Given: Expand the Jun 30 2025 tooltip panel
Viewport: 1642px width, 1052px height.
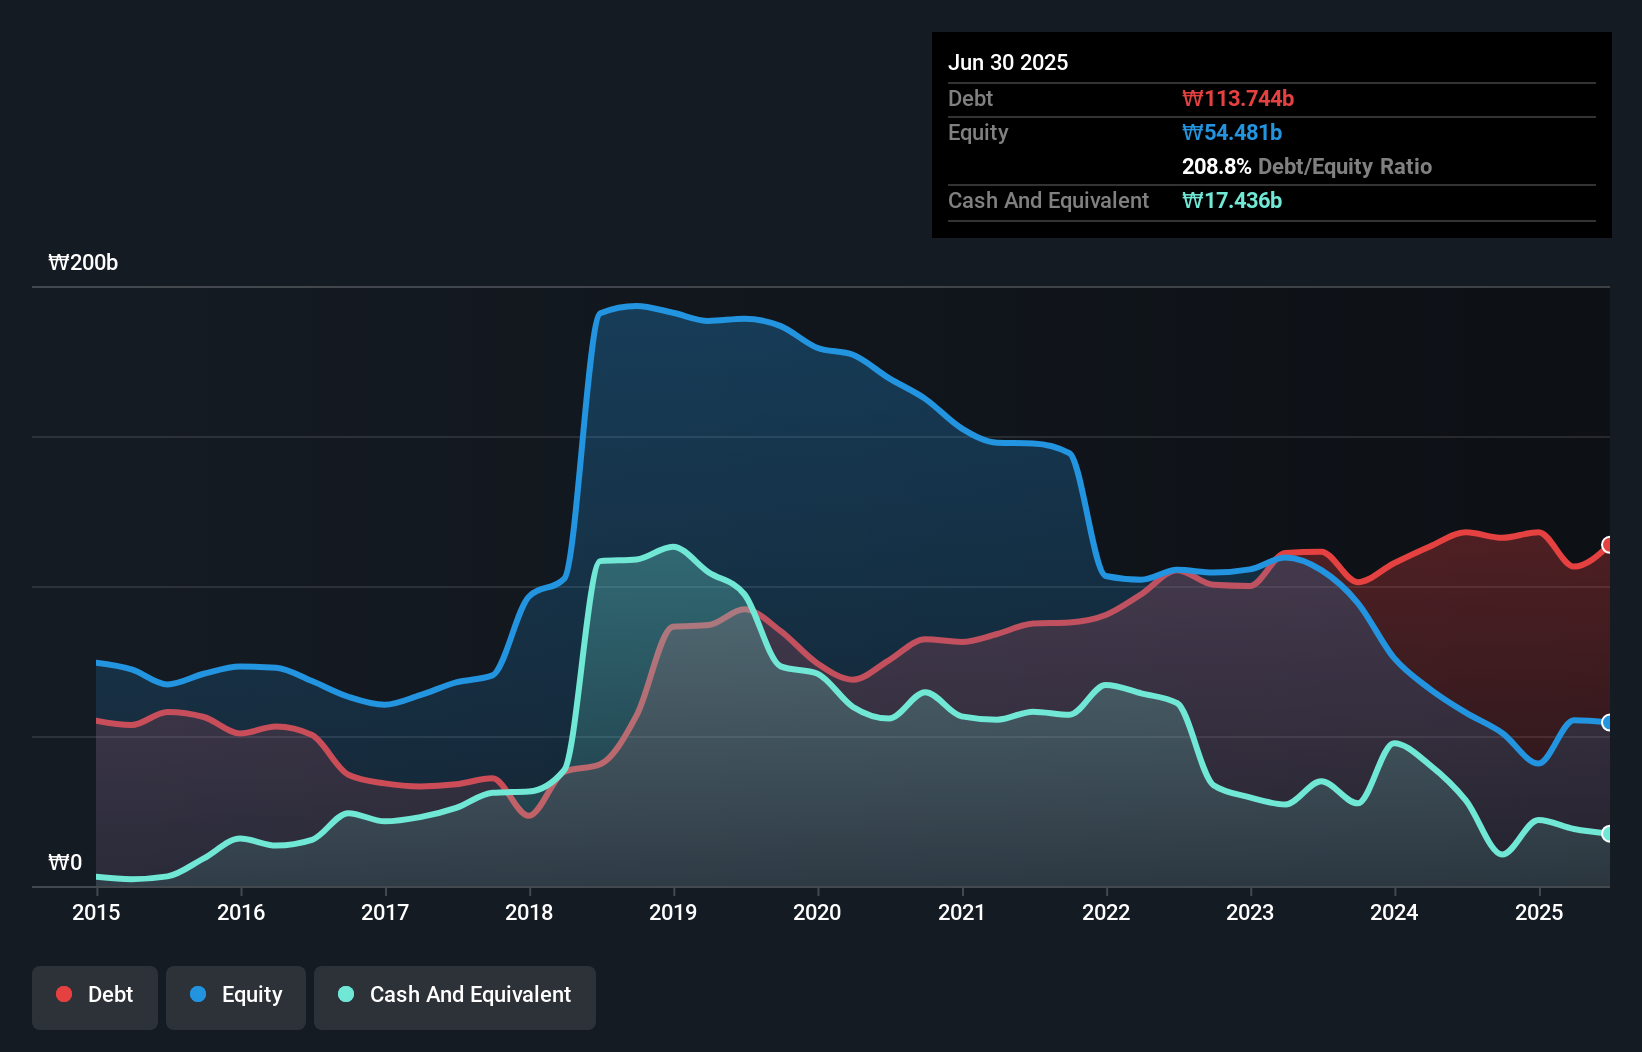Looking at the screenshot, I should pos(1008,62).
